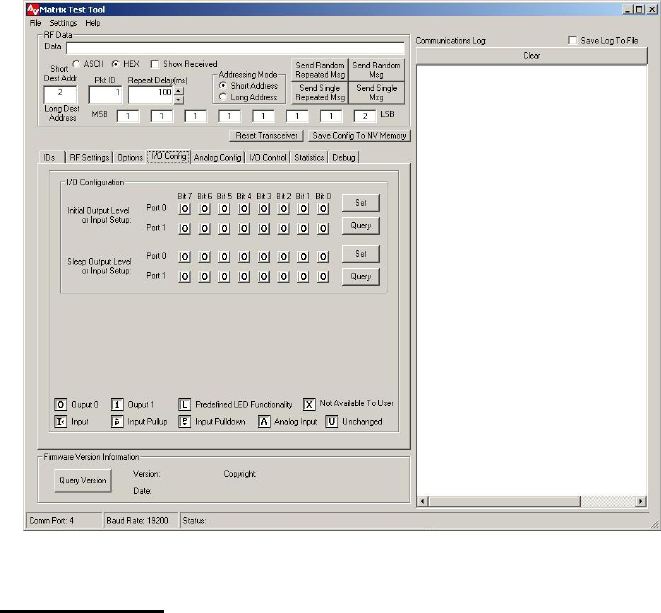Click the Pkt ID input field
The height and width of the screenshot is (613, 661).
pyautogui.click(x=105, y=94)
